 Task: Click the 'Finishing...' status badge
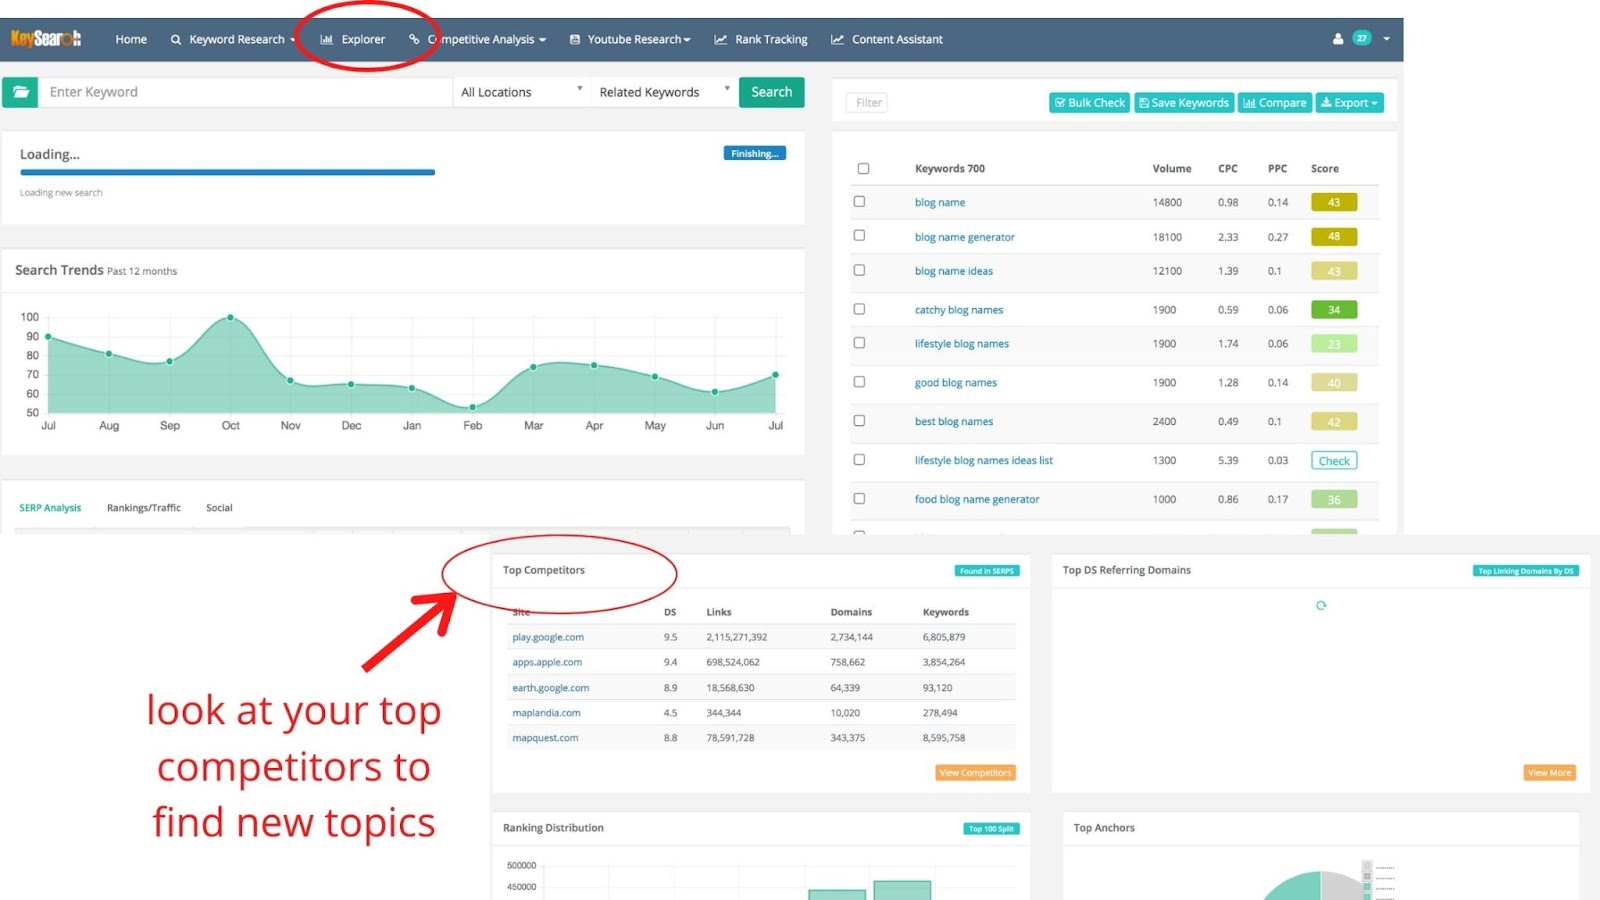pyautogui.click(x=755, y=153)
